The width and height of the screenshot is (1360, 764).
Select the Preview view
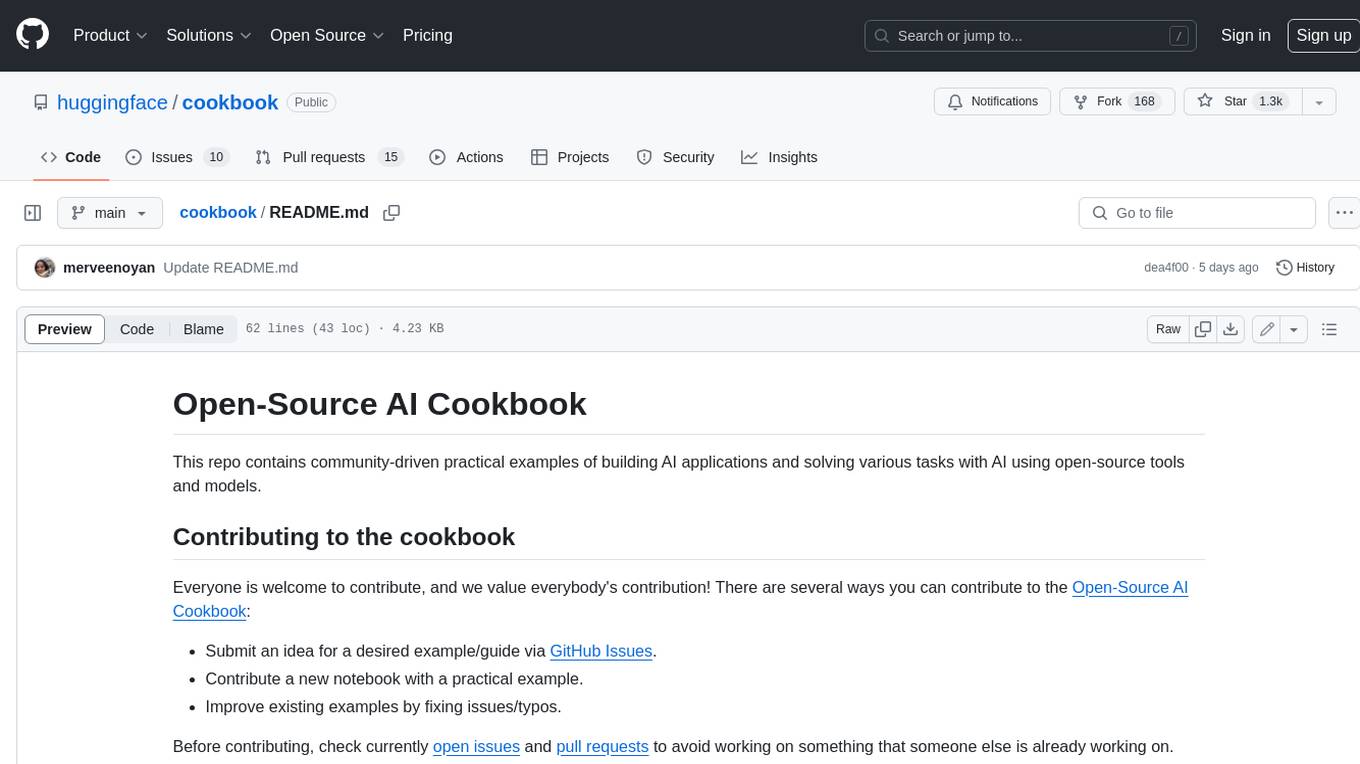click(65, 329)
